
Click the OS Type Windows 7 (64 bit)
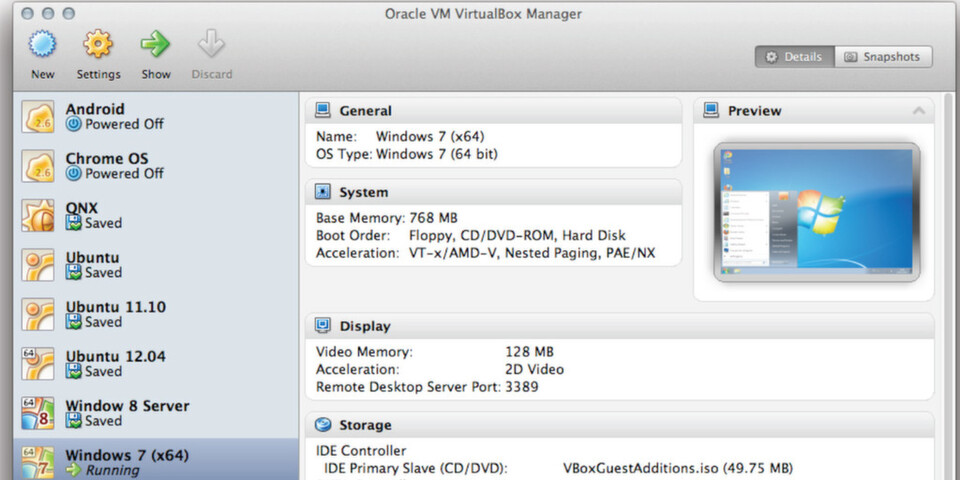[x=407, y=154]
